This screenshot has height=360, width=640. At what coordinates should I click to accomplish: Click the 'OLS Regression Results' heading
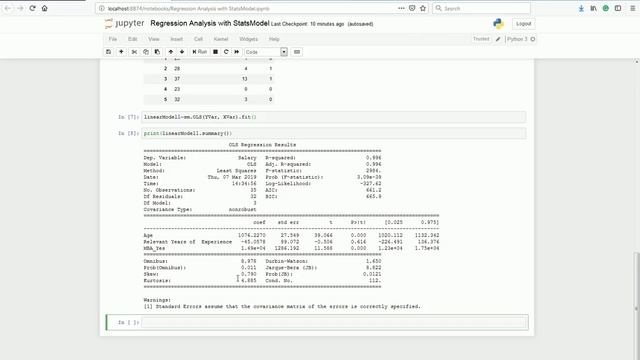262,145
